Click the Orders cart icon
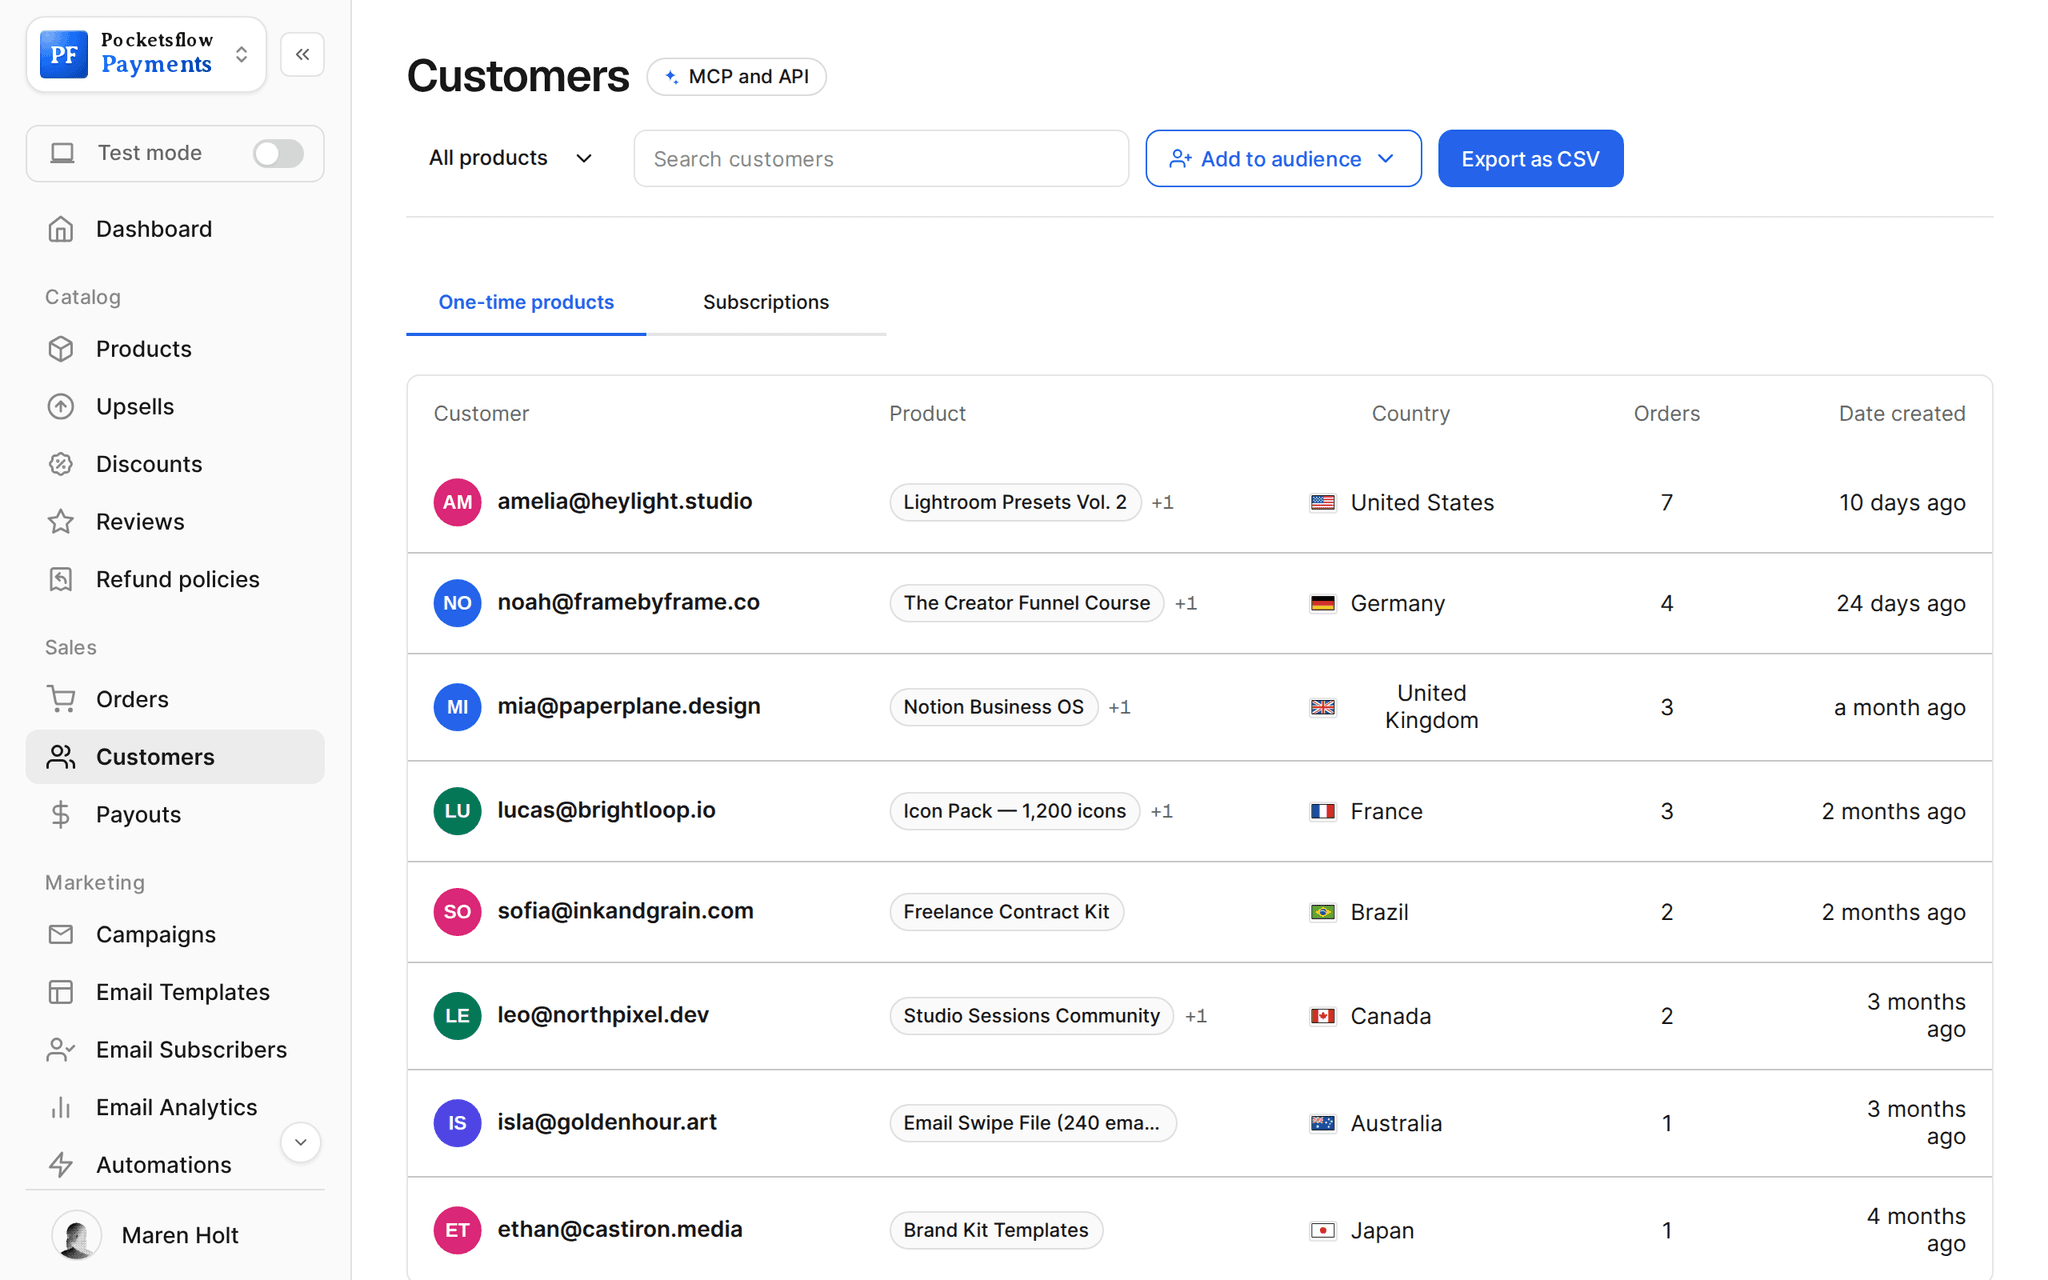 click(61, 699)
